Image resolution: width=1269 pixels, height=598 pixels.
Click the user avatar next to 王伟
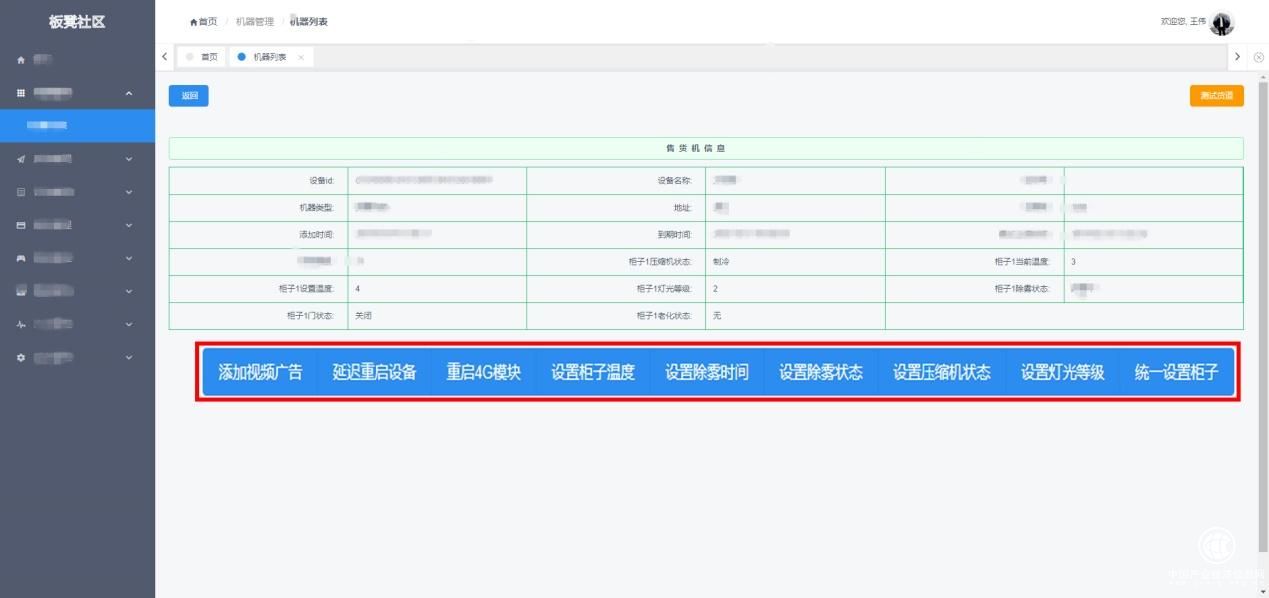pos(1222,22)
